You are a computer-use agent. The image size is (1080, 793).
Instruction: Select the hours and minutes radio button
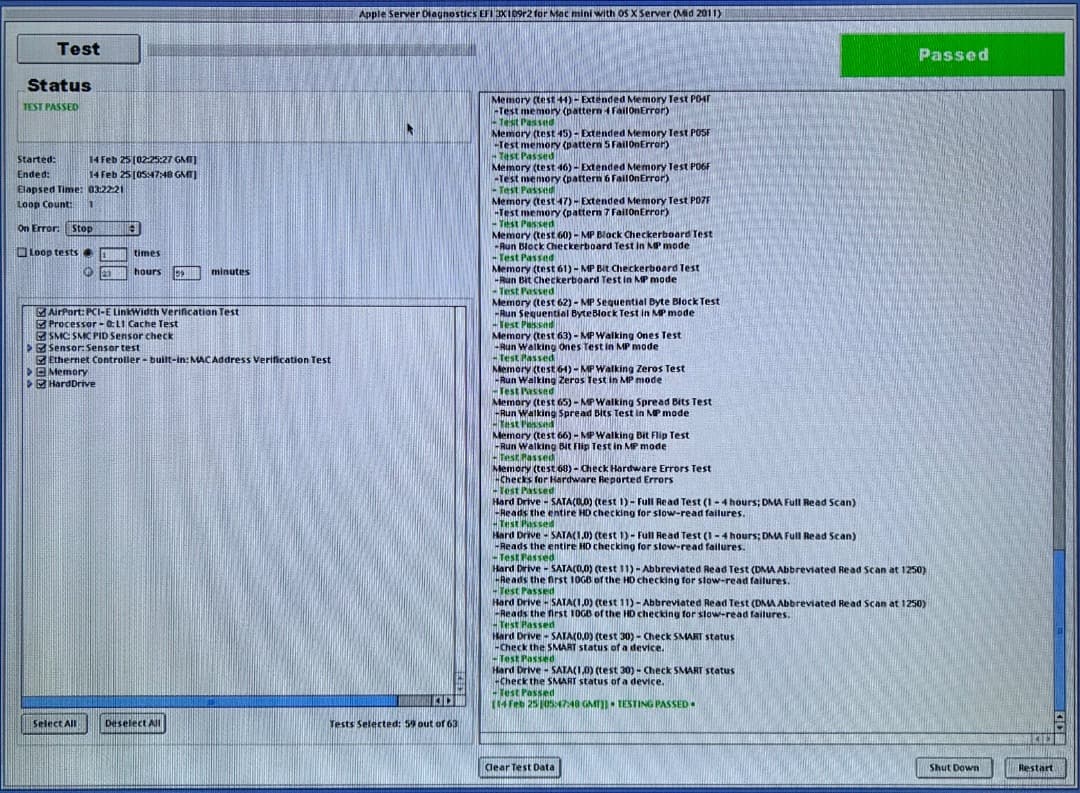89,271
